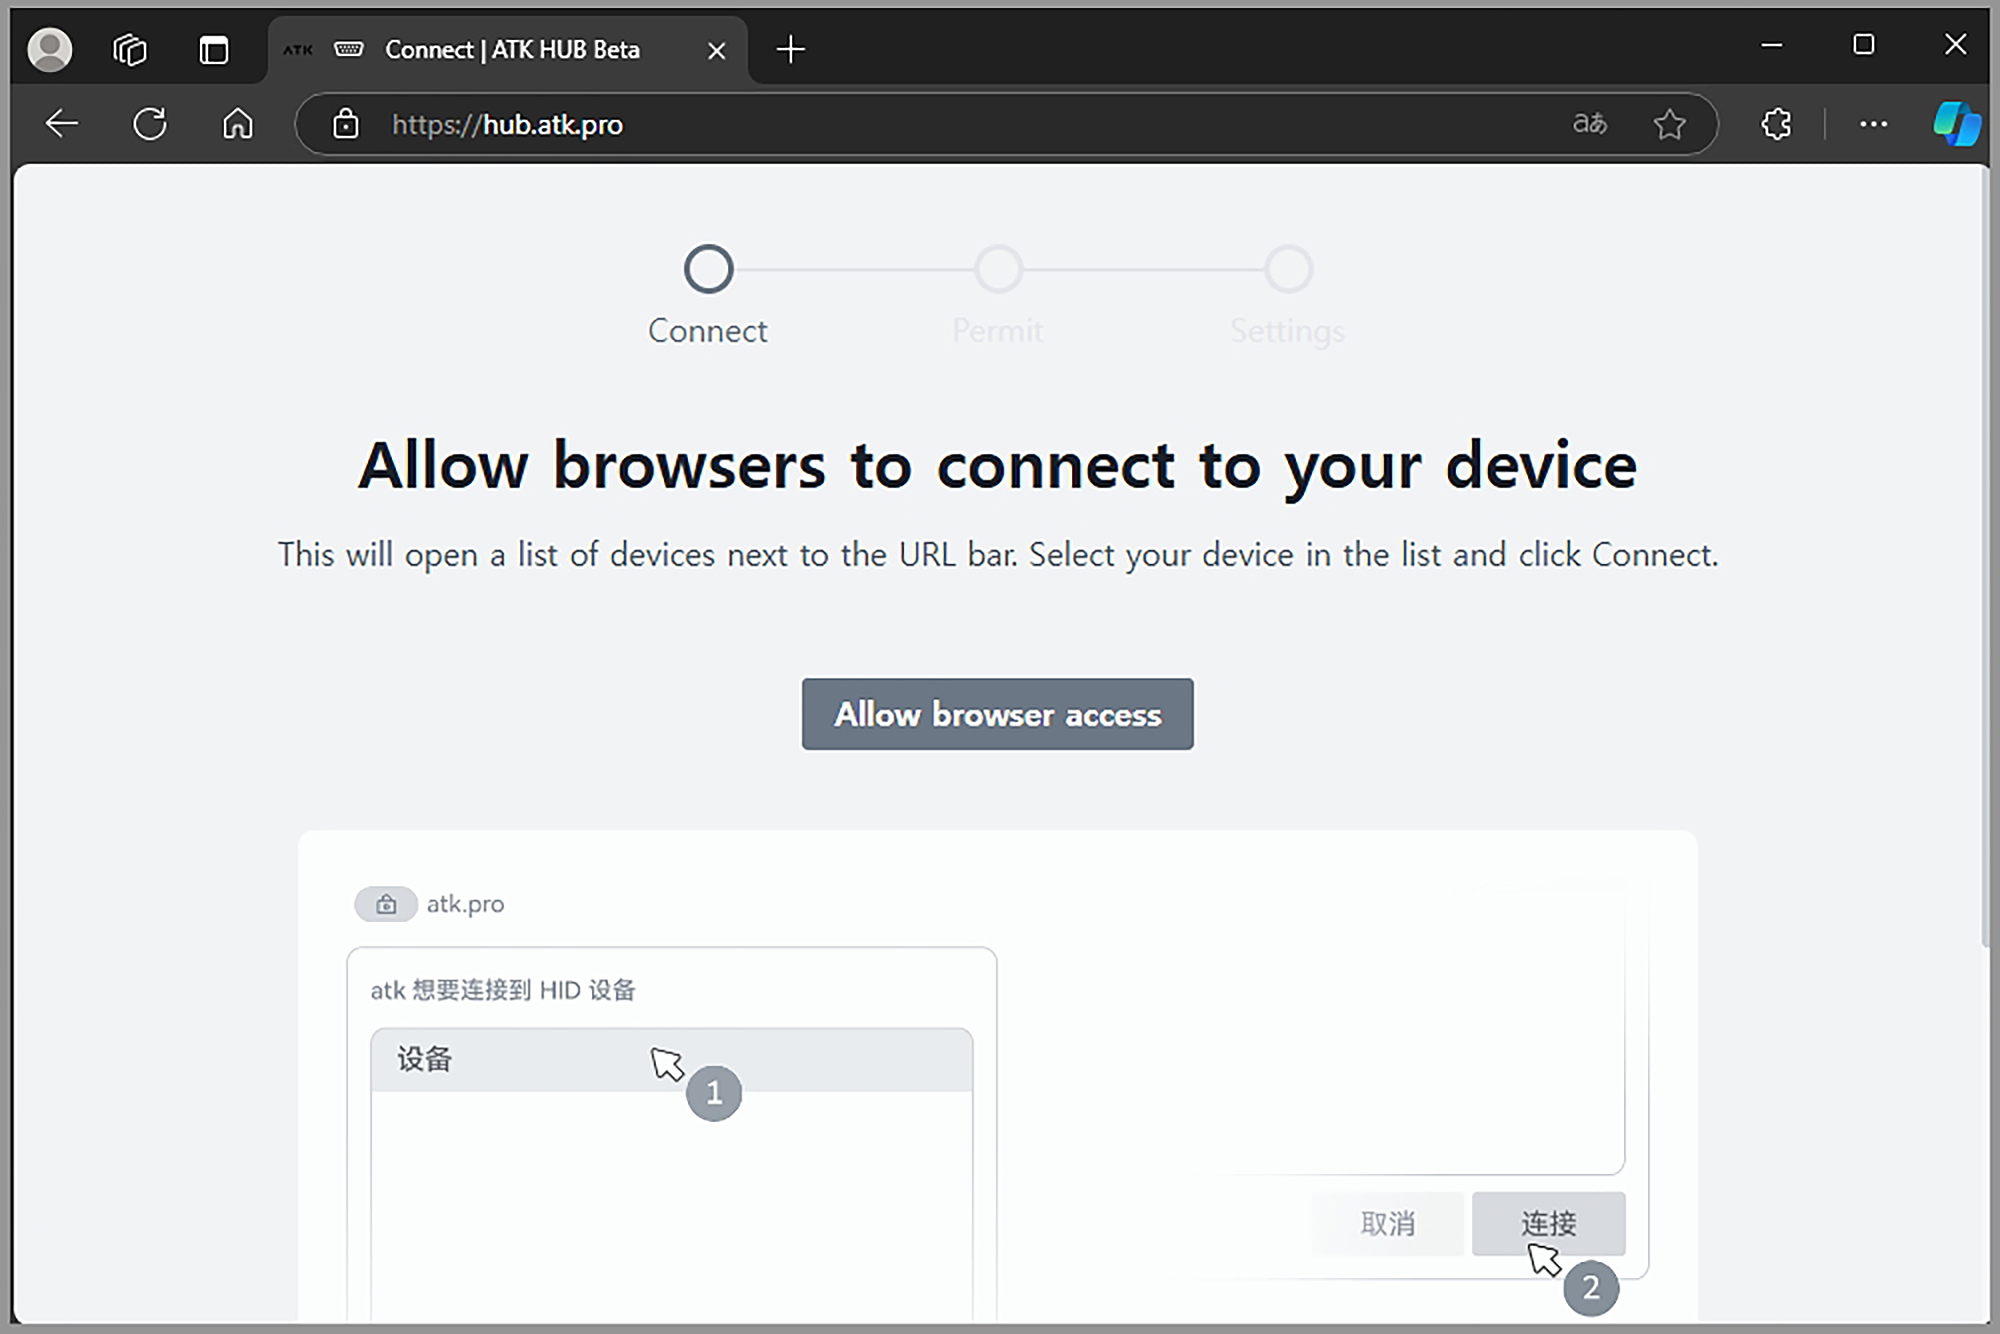The image size is (2000, 1334).
Task: Go to the browser home page
Action: point(237,124)
